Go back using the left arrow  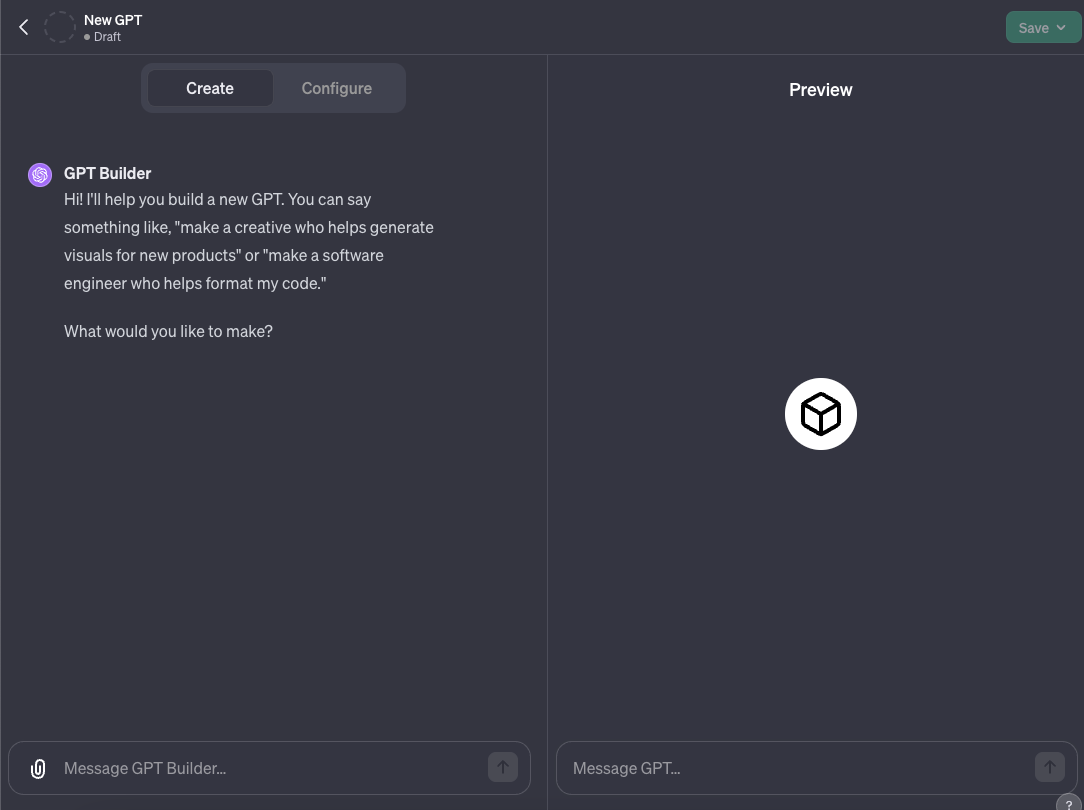24,27
